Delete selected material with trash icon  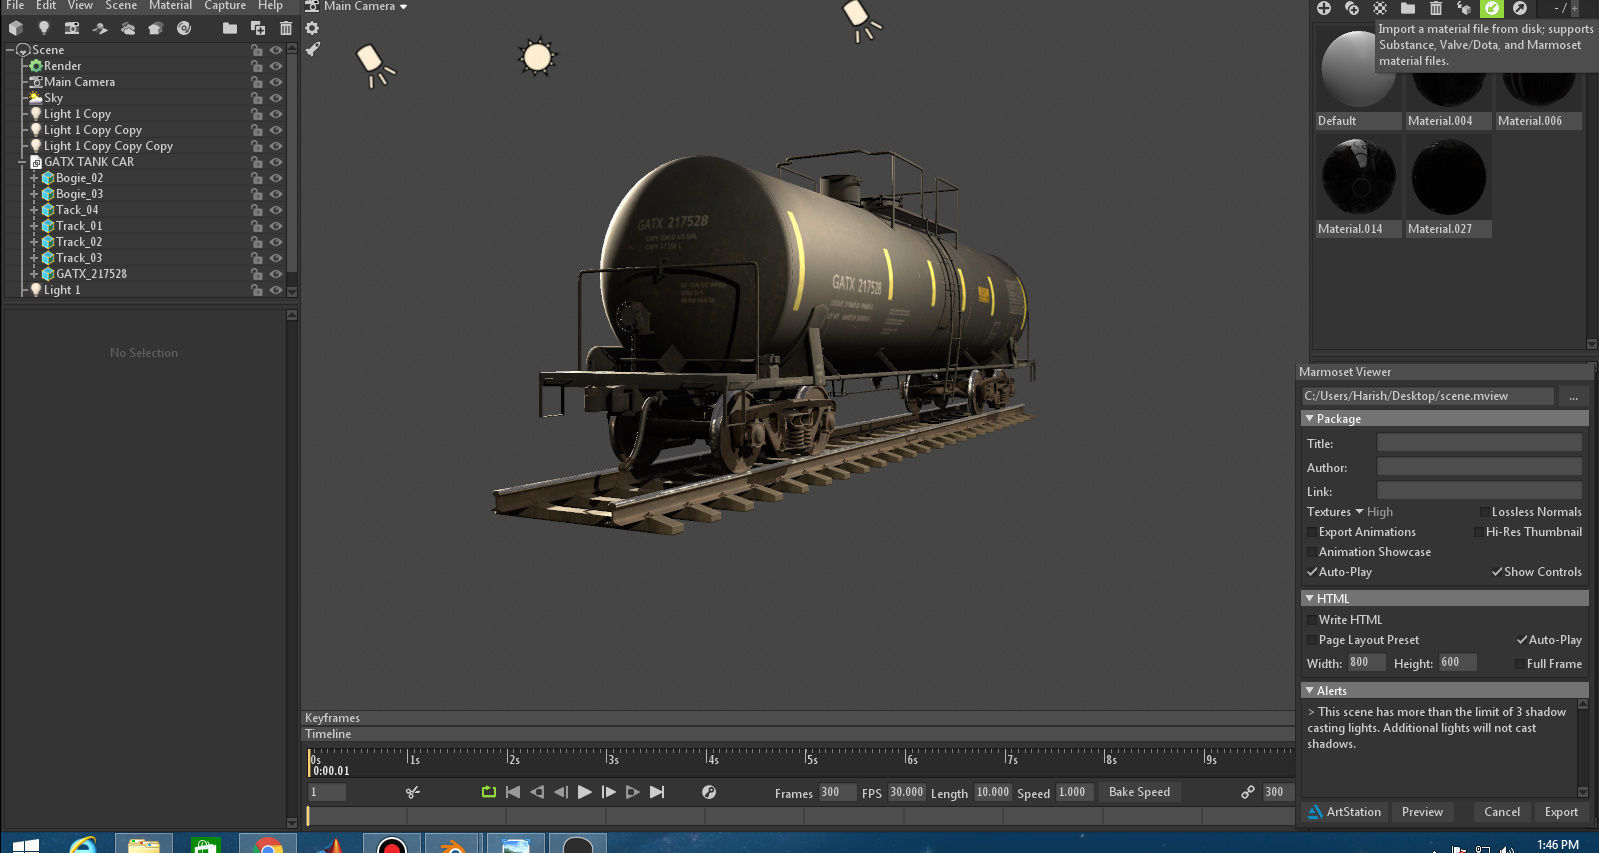1436,8
